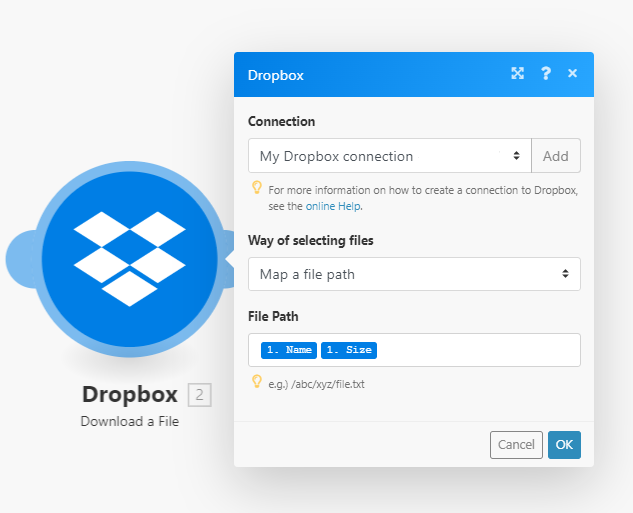Click Add to create a new connection
Viewport: 633px width, 513px height.
pos(555,156)
